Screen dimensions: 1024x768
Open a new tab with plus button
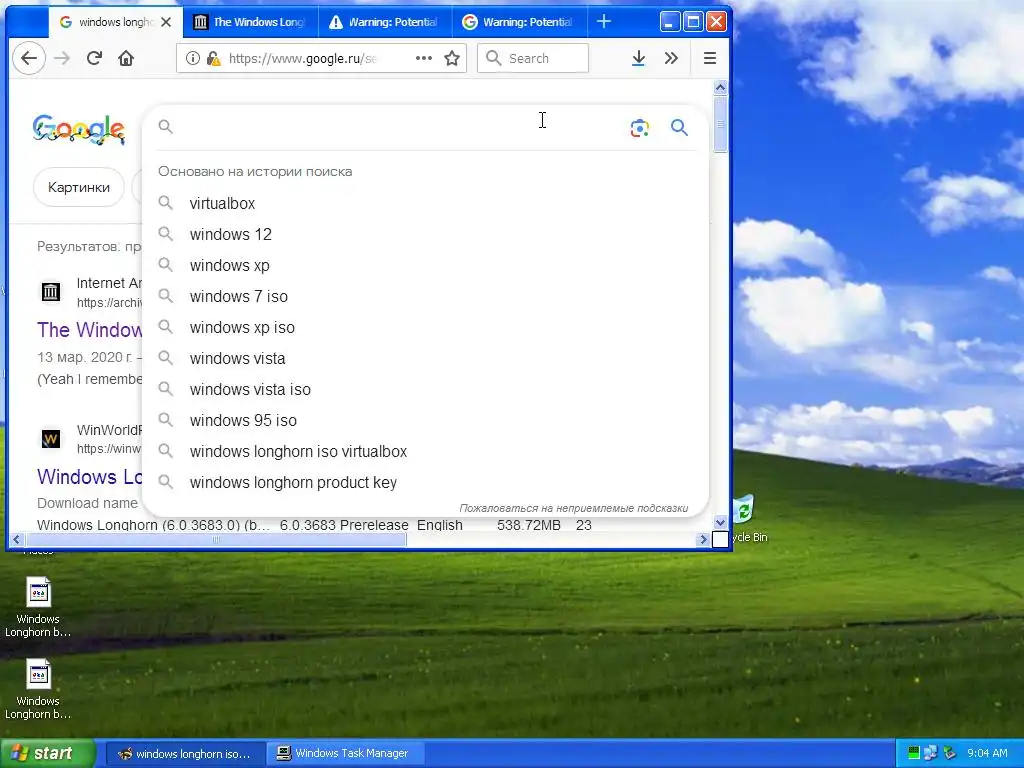(604, 22)
